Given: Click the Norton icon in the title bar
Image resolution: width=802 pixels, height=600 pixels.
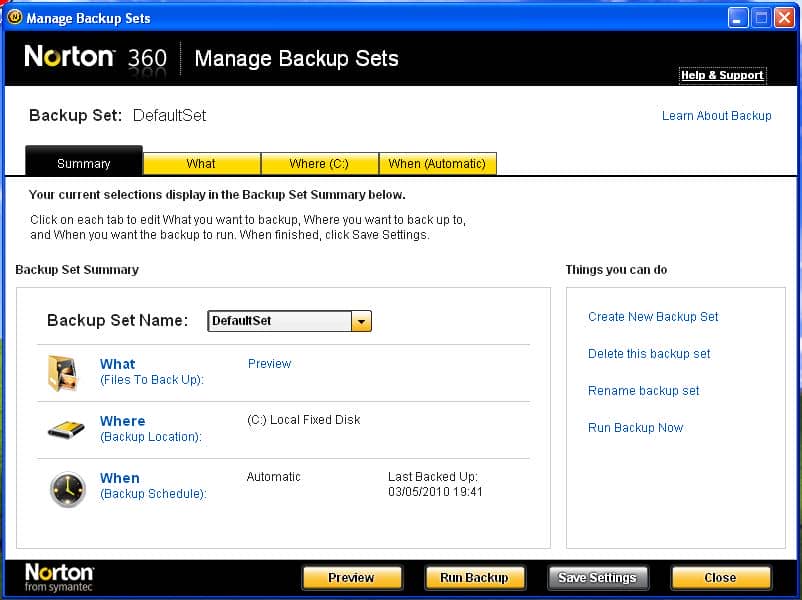Looking at the screenshot, I should tap(15, 17).
